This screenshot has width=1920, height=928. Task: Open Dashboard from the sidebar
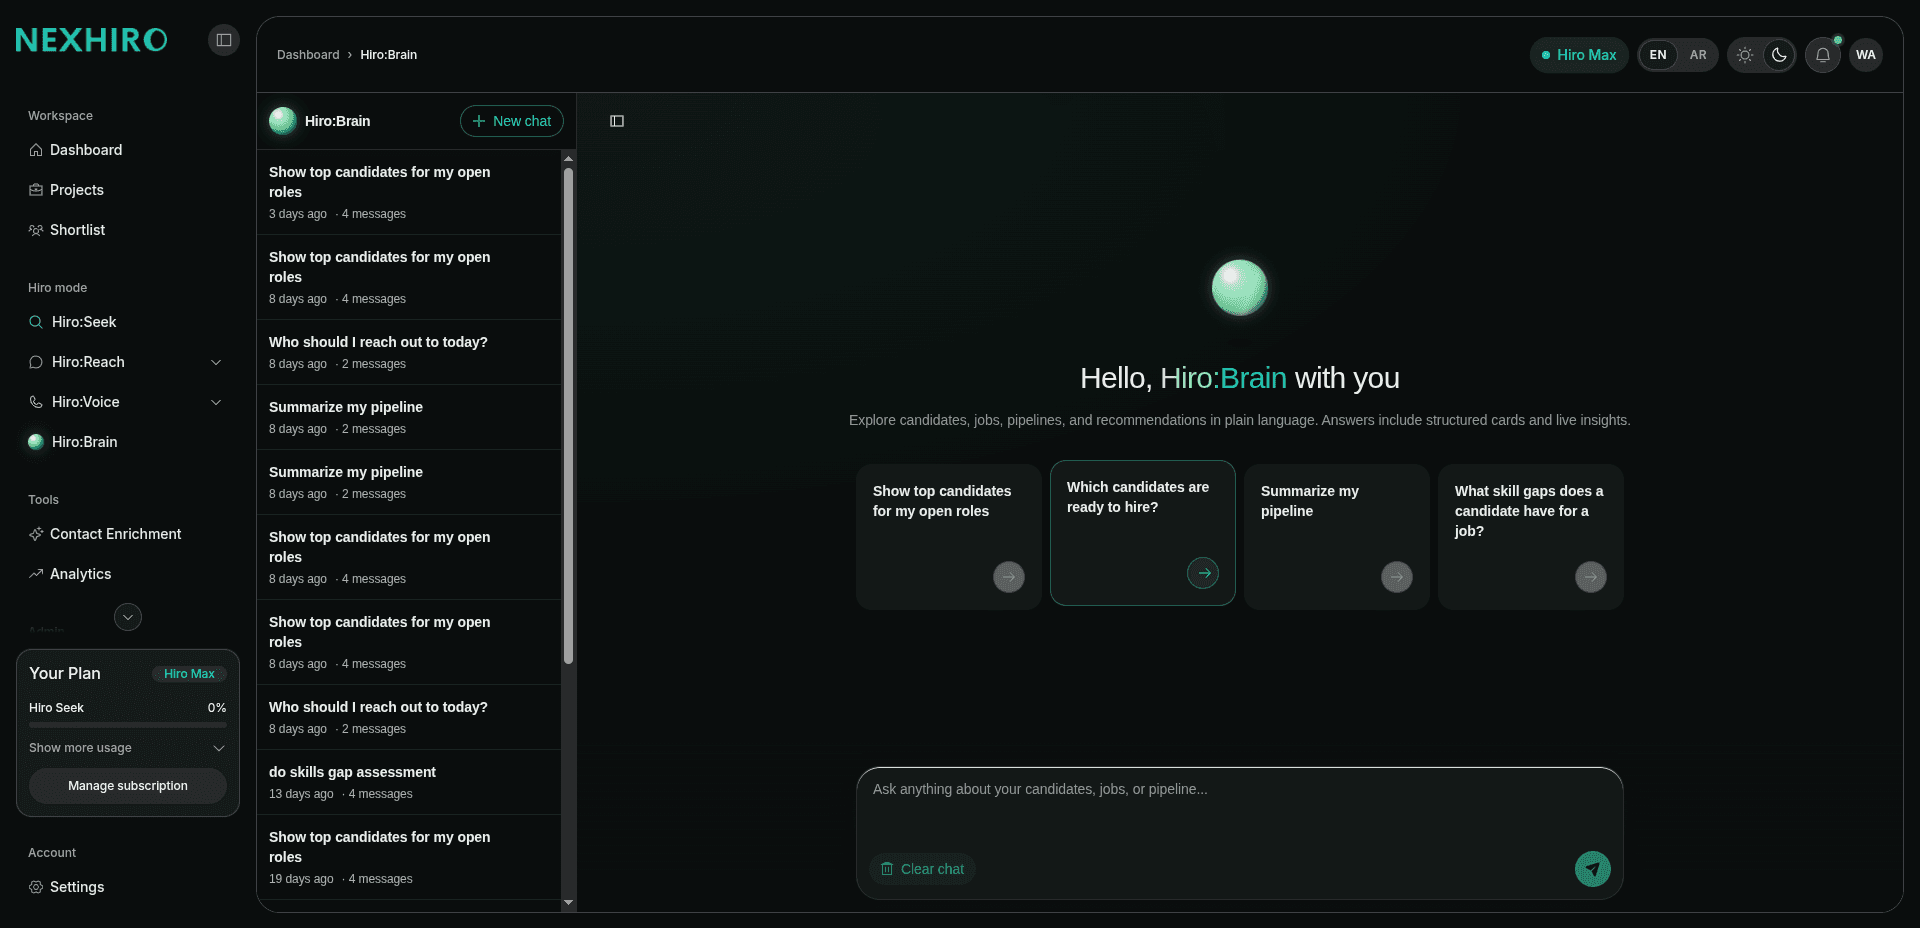point(126,150)
